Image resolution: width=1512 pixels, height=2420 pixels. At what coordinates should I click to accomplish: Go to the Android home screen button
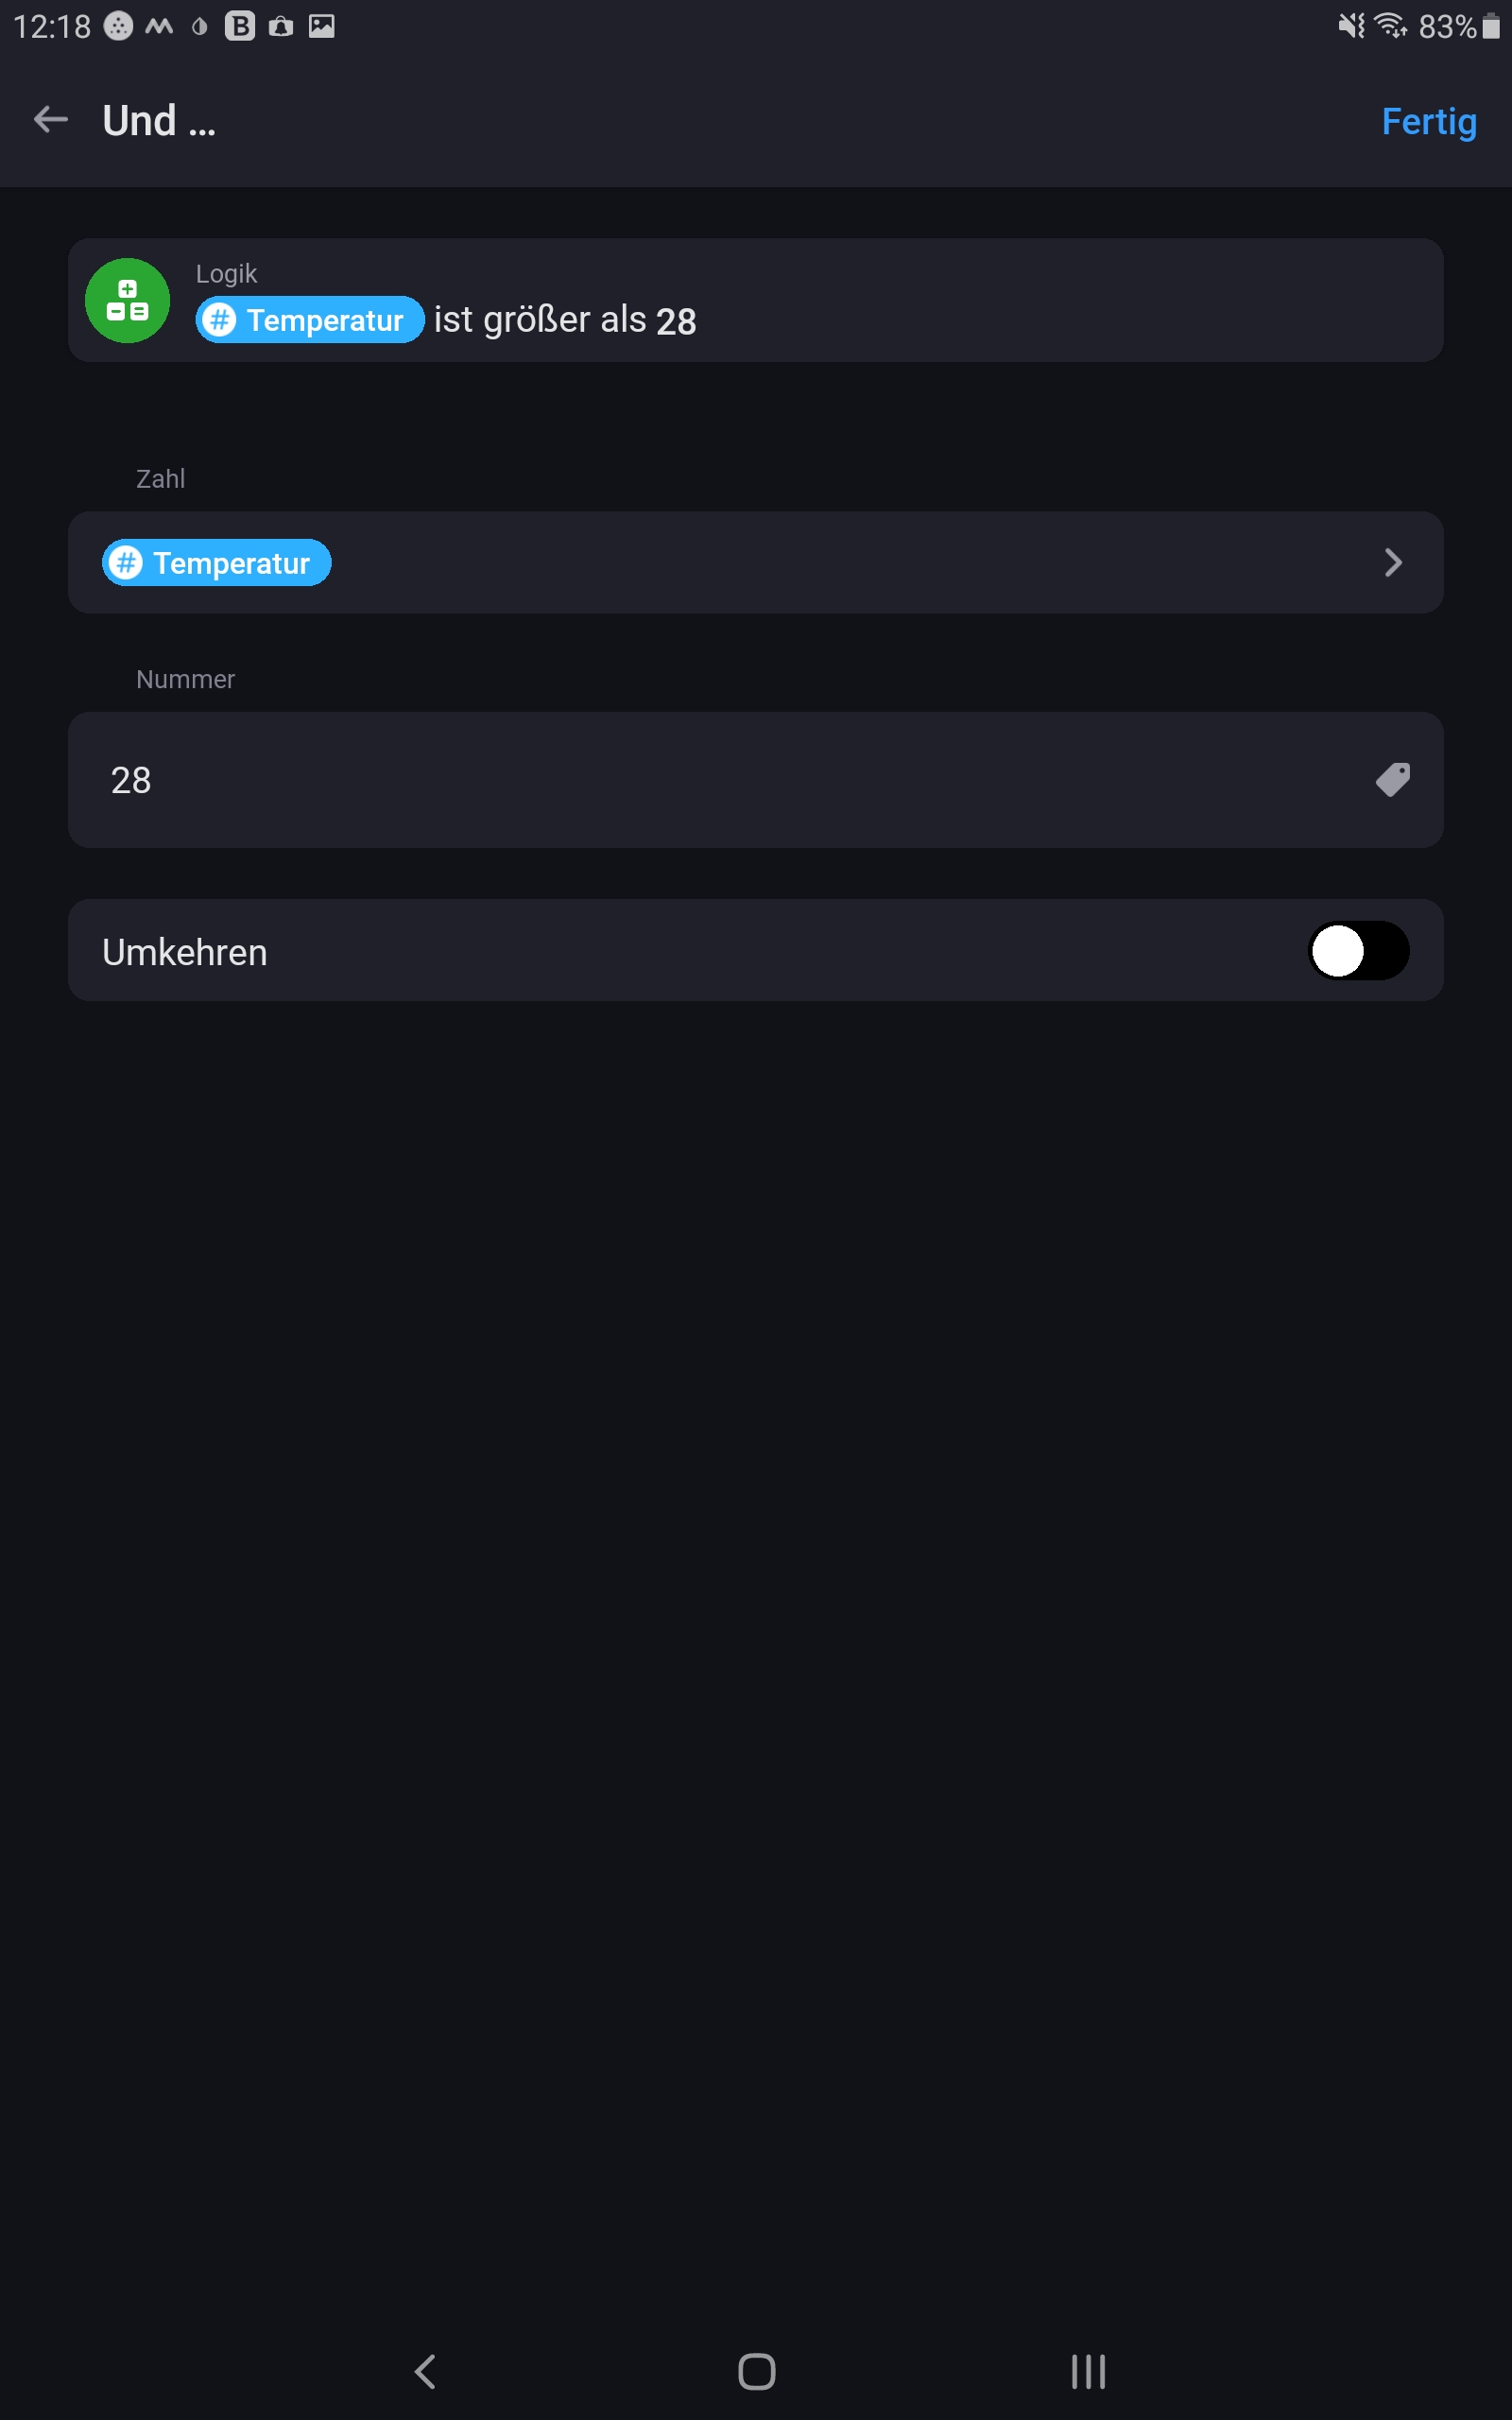click(756, 2371)
